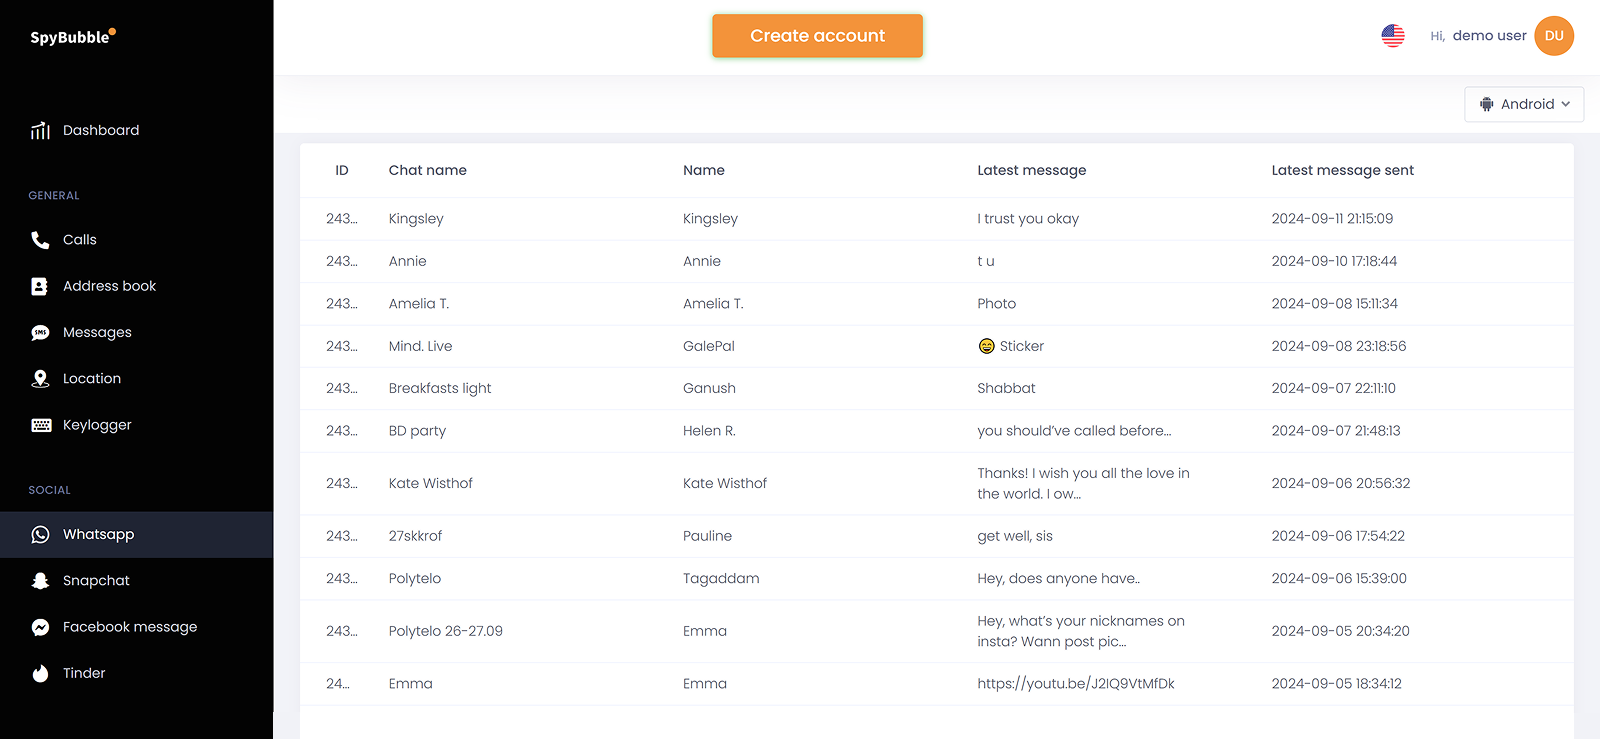Click message 'get well, sis'
1600x739 pixels.
tap(1015, 536)
